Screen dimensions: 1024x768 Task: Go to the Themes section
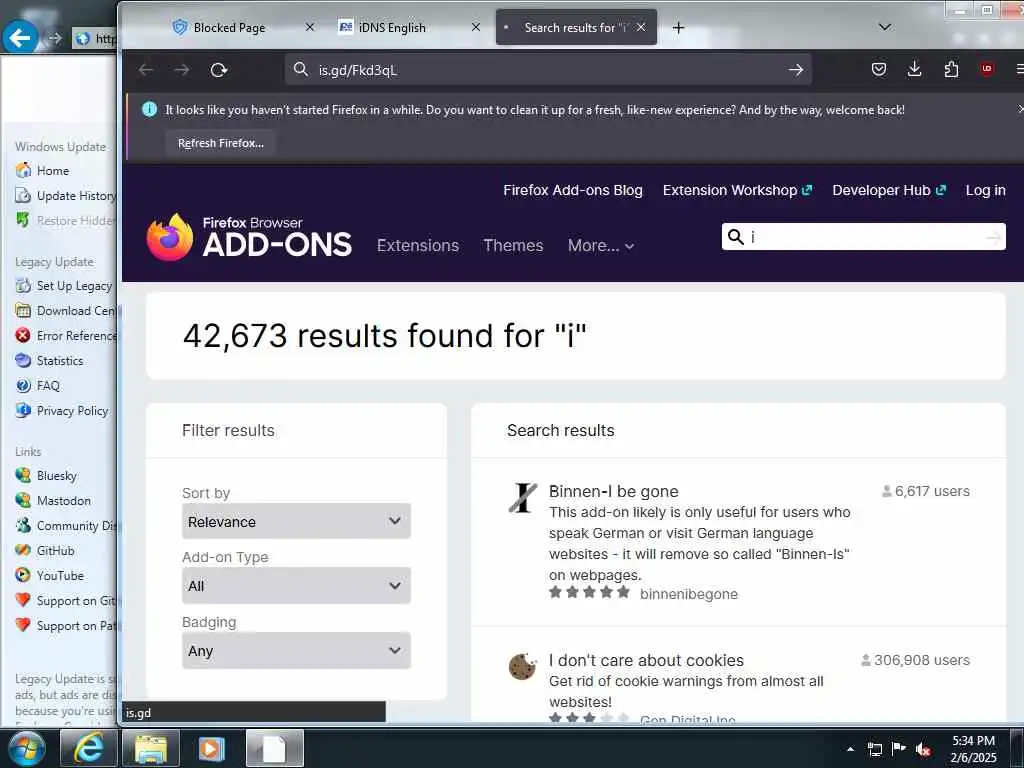(x=513, y=246)
